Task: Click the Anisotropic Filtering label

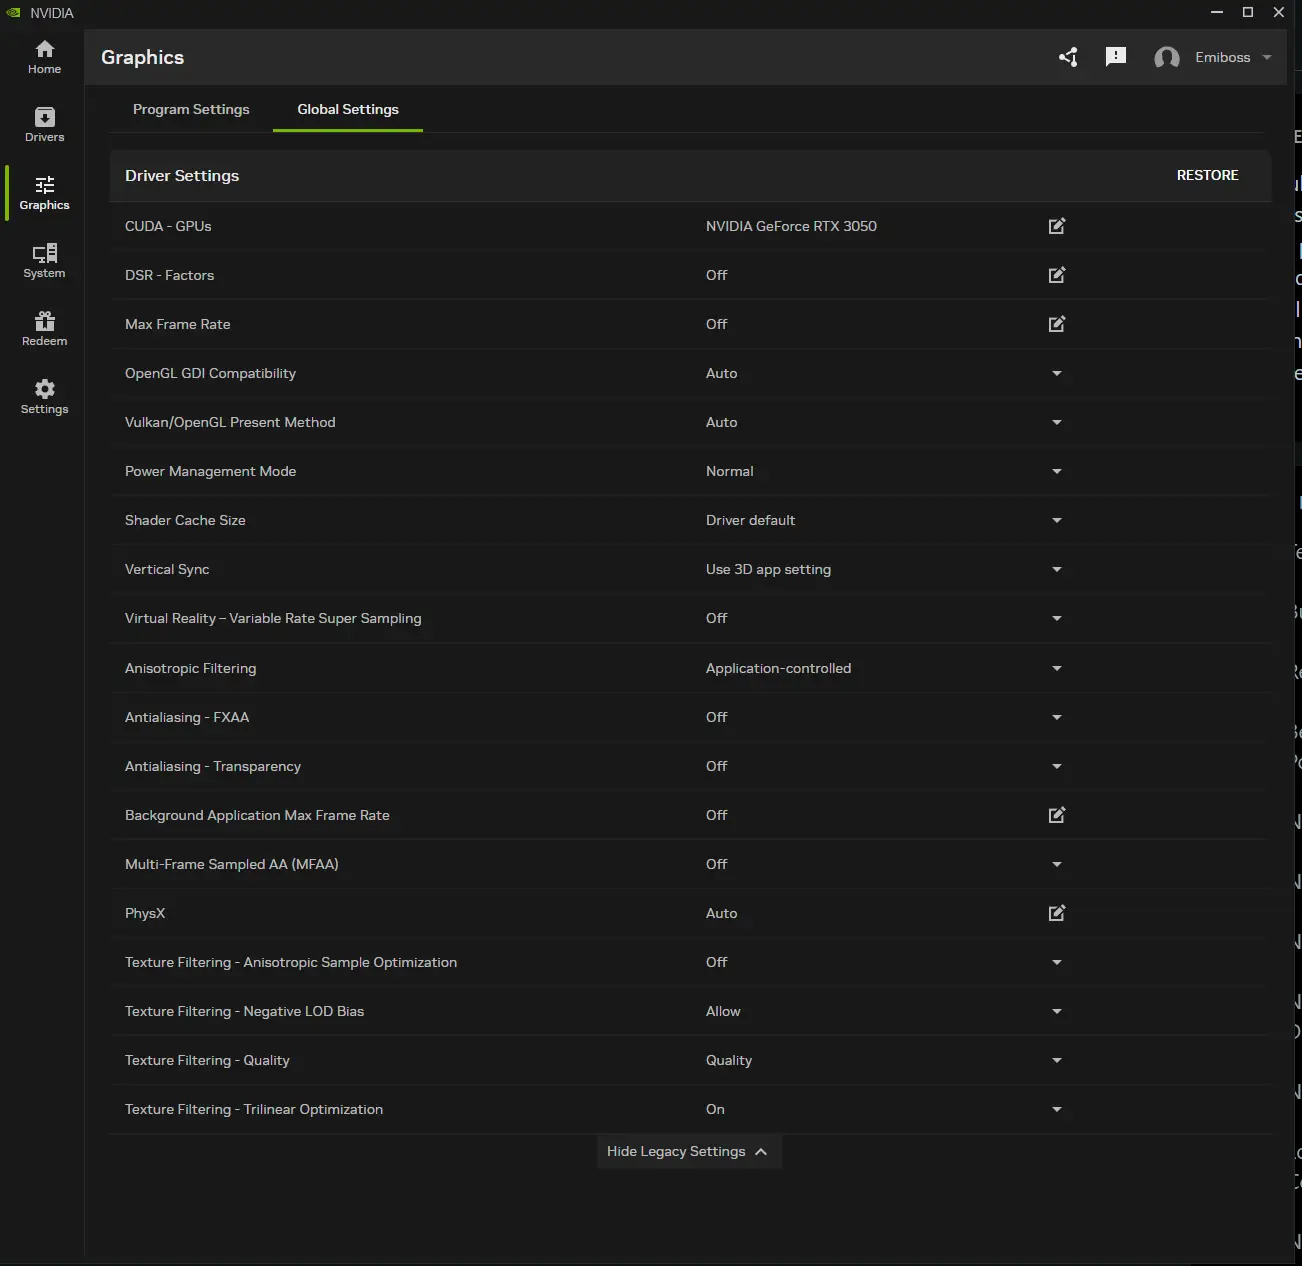Action: point(190,668)
